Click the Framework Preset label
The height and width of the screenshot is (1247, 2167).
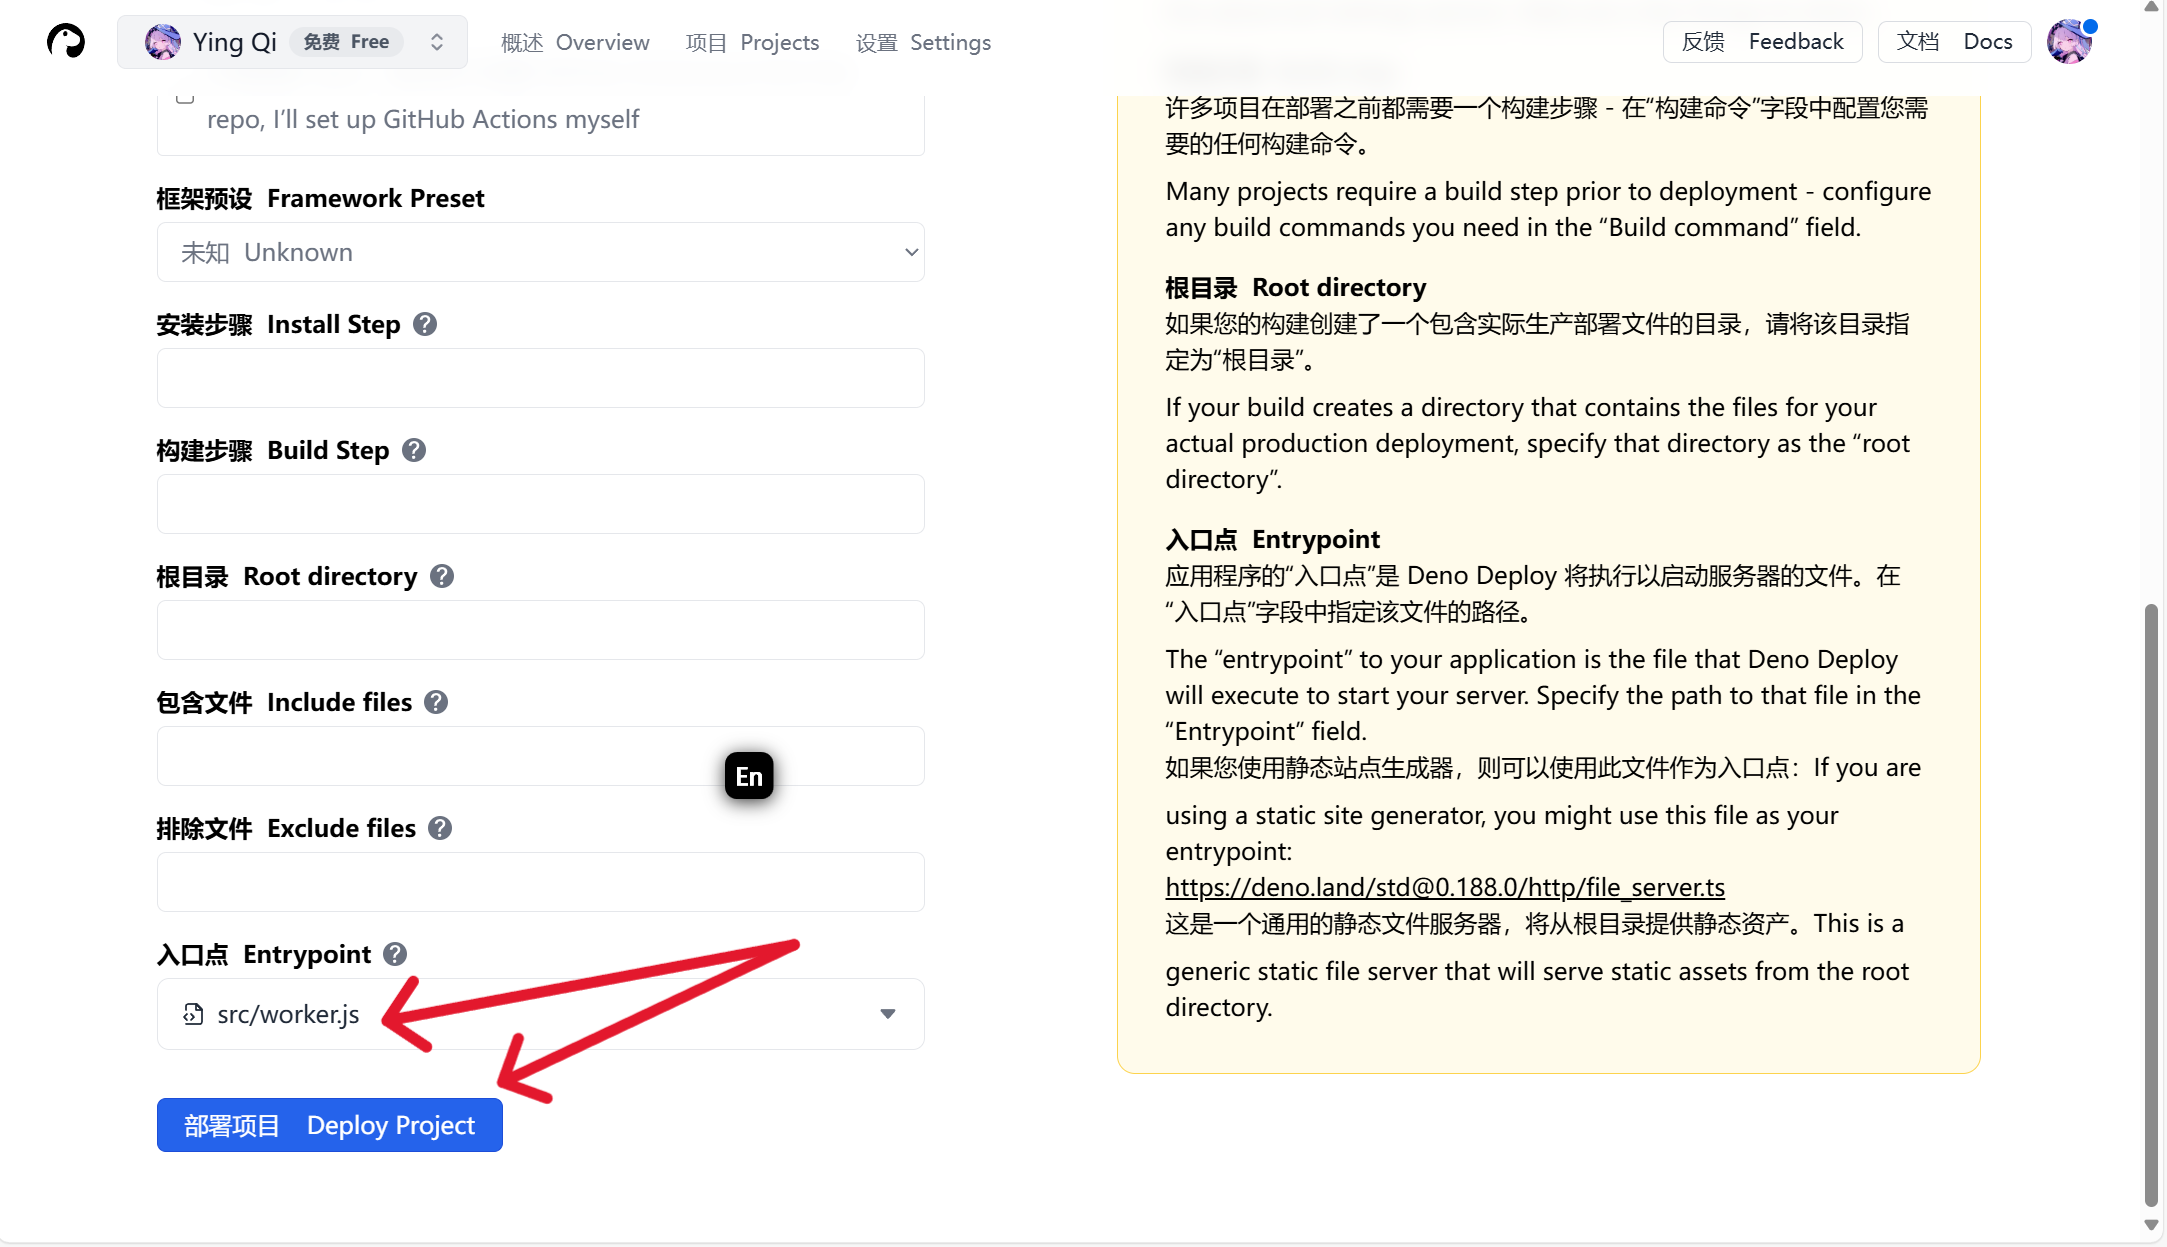coord(320,198)
